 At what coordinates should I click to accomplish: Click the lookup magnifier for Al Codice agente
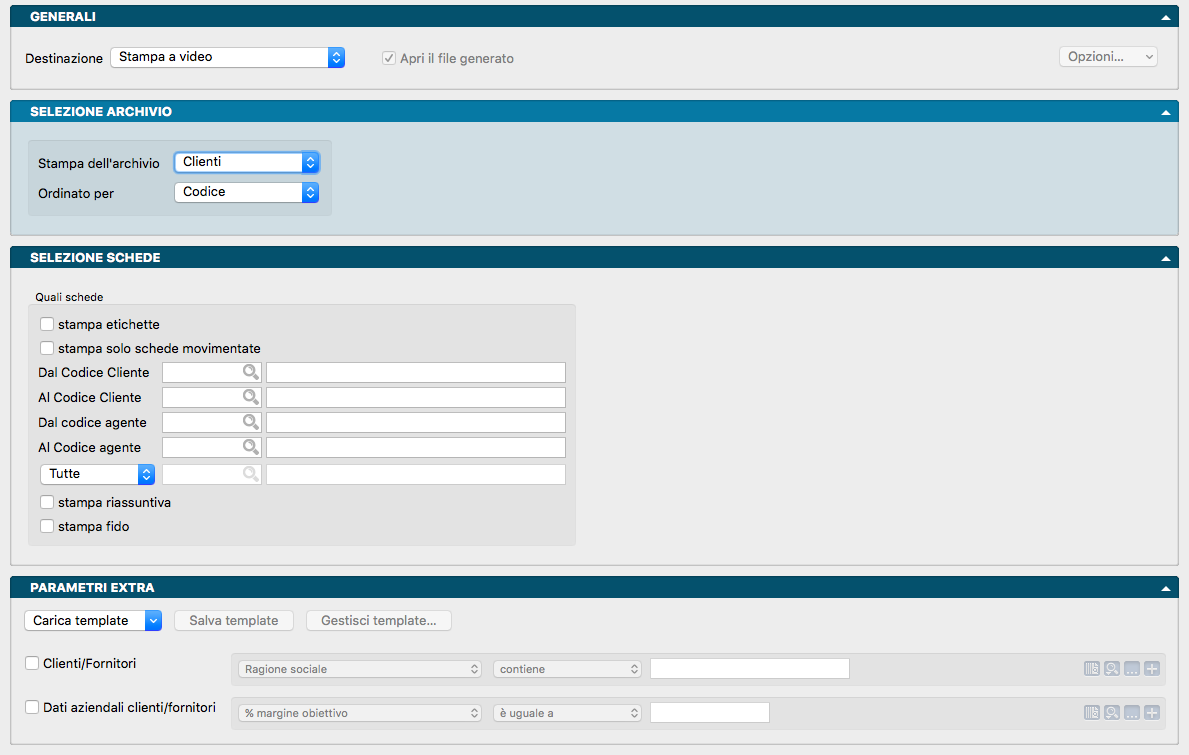click(x=251, y=448)
